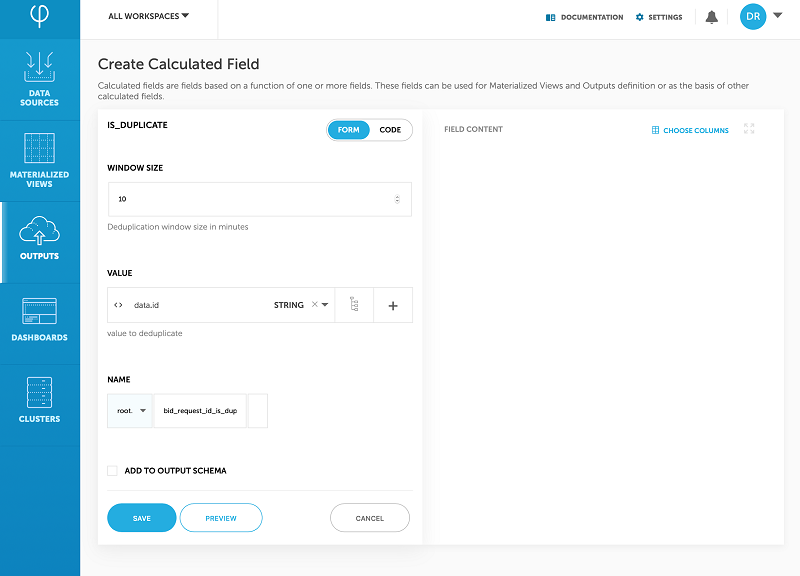
Task: Open Settings from the top bar
Action: coord(658,16)
